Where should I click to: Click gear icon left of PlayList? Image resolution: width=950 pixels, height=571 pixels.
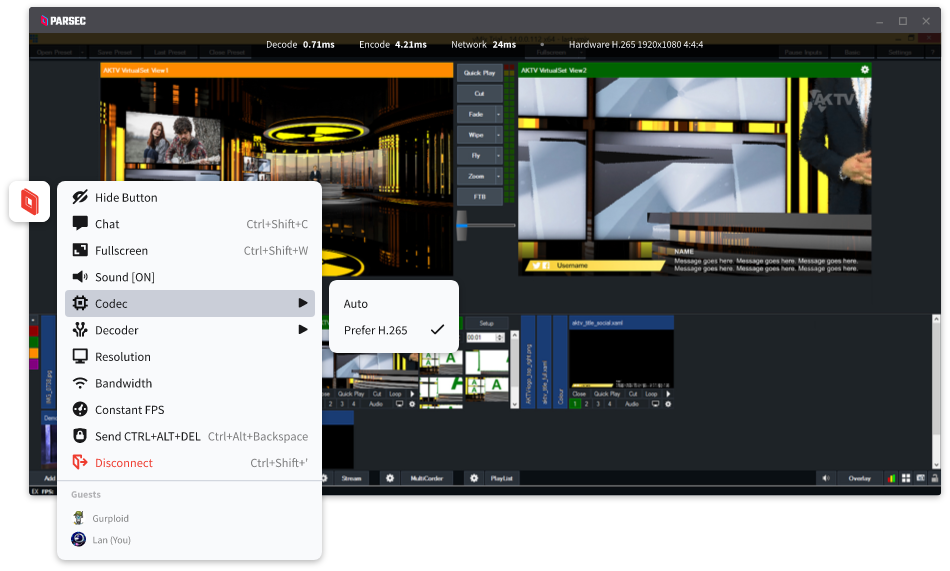474,478
